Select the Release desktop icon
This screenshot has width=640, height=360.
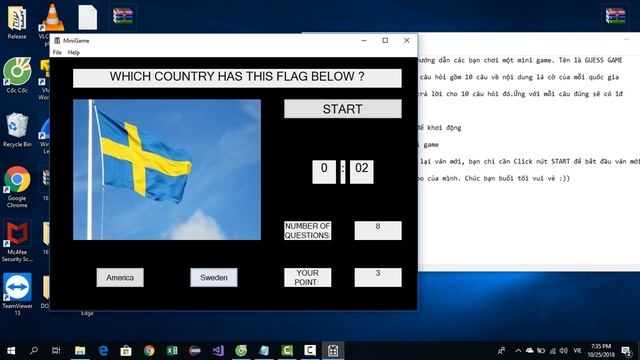pyautogui.click(x=17, y=22)
